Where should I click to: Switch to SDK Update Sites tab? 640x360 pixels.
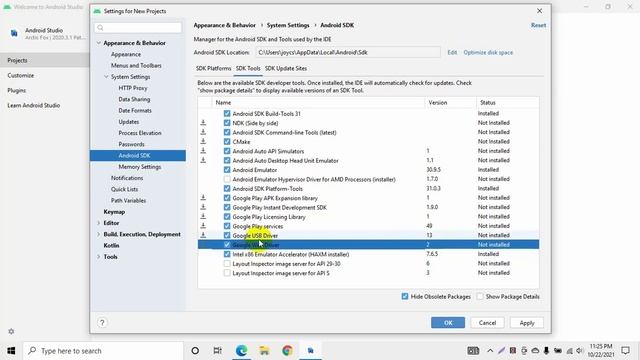pos(286,69)
